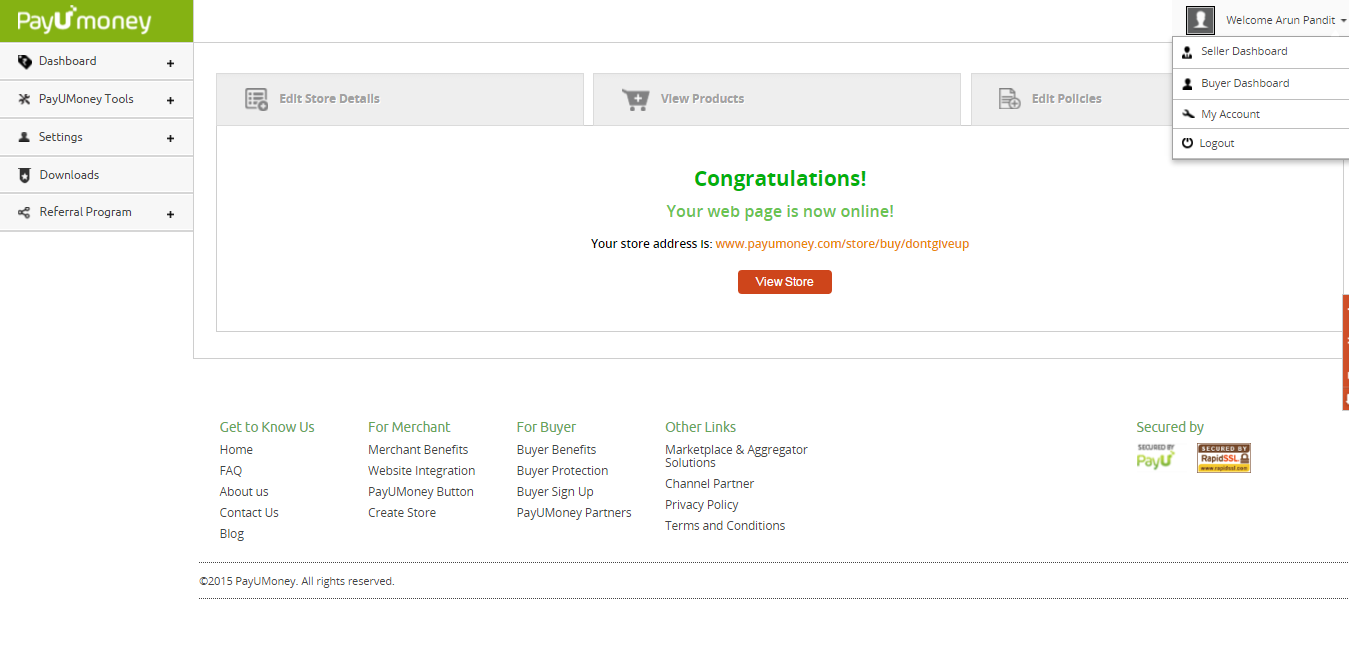The height and width of the screenshot is (650, 1349).
Task: Click the Seller Dashboard icon in menu
Action: (x=1187, y=52)
